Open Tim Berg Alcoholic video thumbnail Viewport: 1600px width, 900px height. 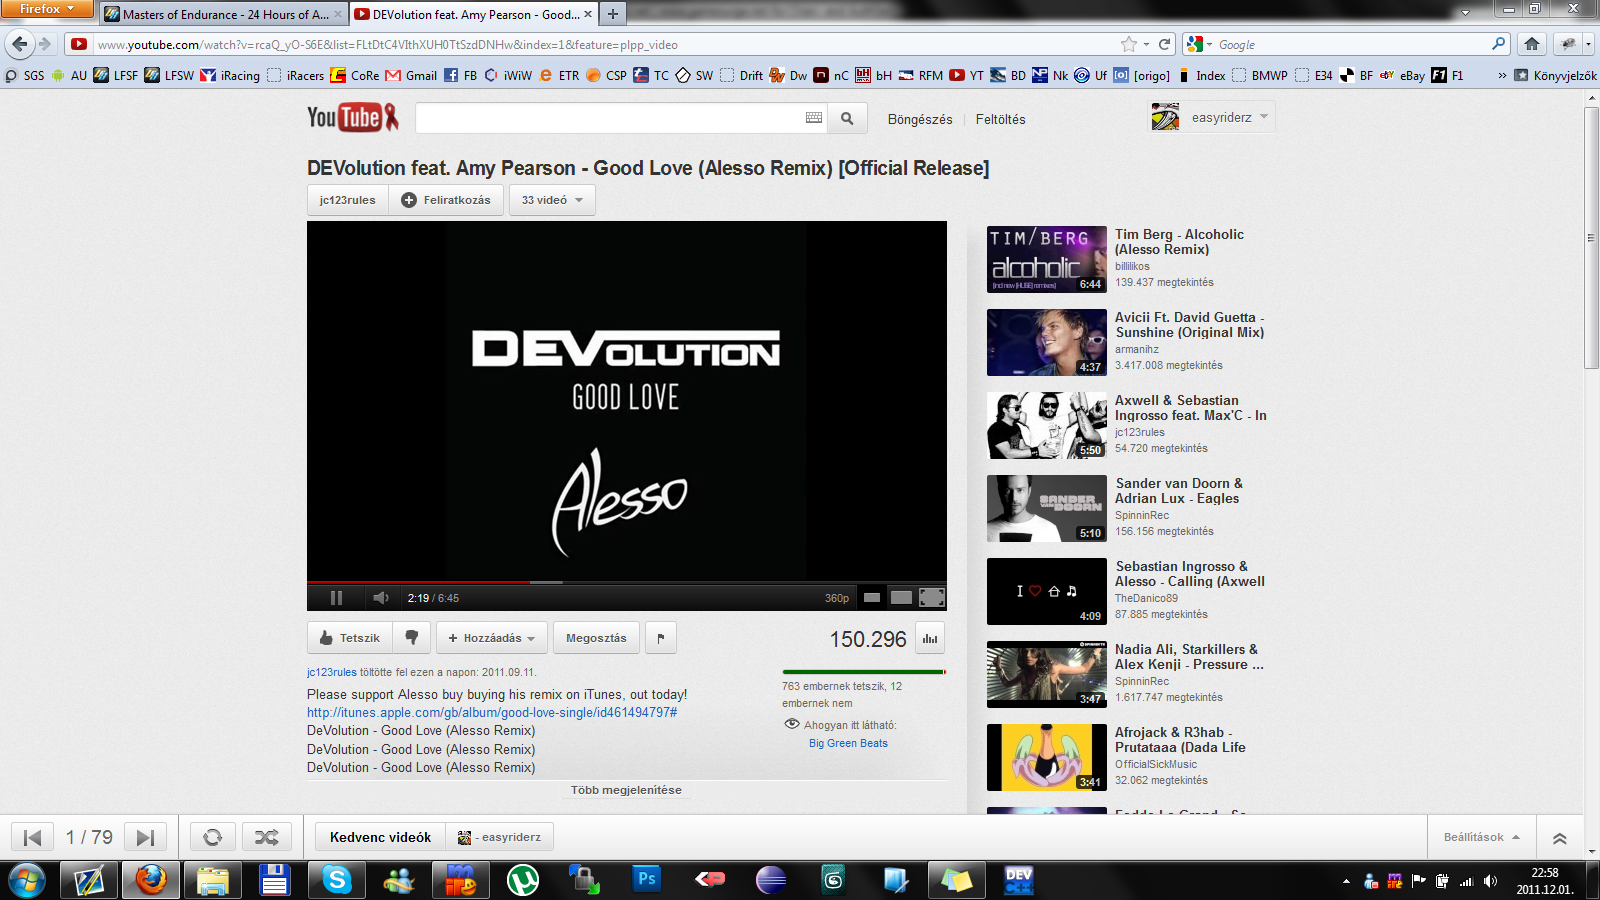click(x=1046, y=259)
